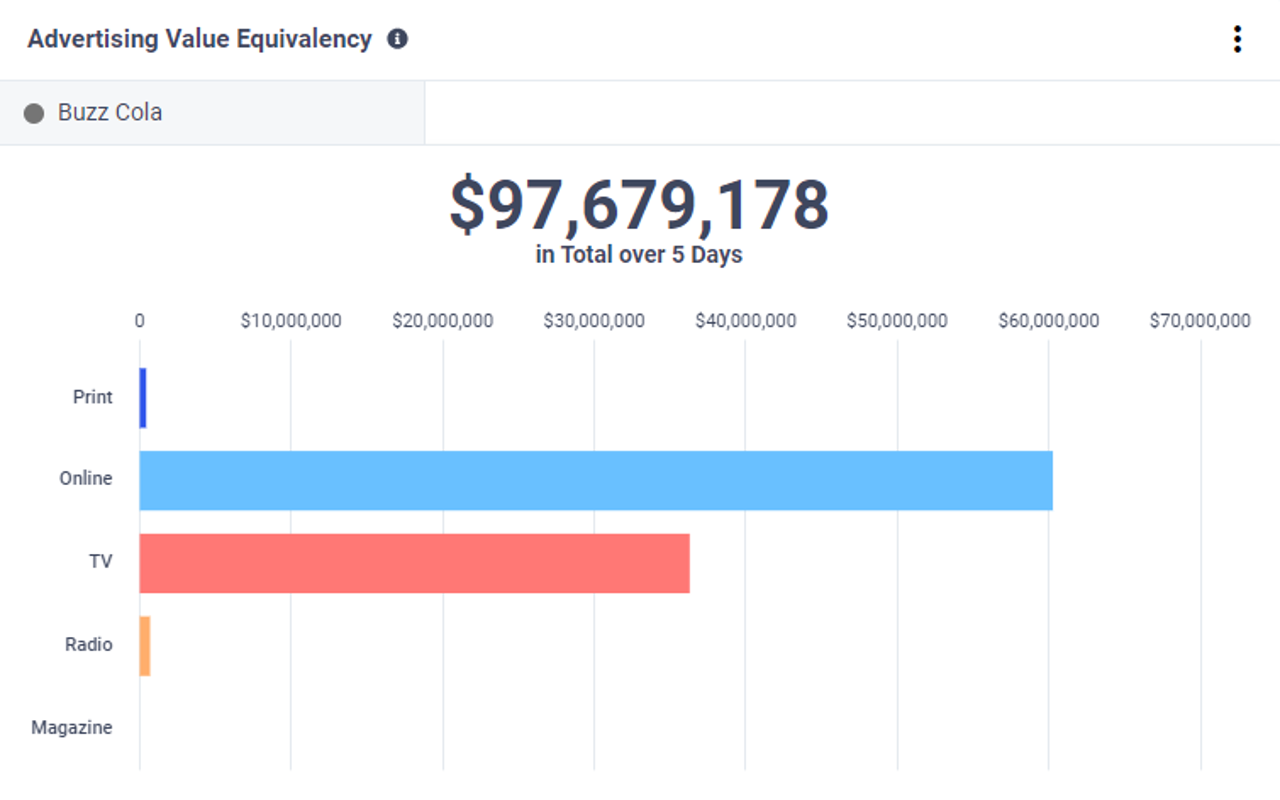Click the TV axis label
The height and width of the screenshot is (800, 1280).
click(x=100, y=562)
